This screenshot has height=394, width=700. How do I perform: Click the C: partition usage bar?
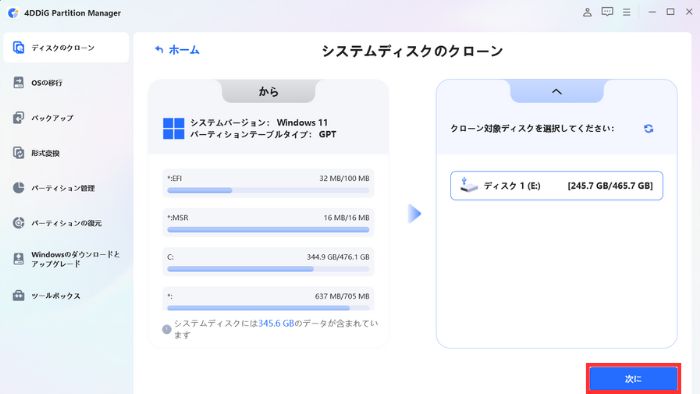click(x=268, y=269)
